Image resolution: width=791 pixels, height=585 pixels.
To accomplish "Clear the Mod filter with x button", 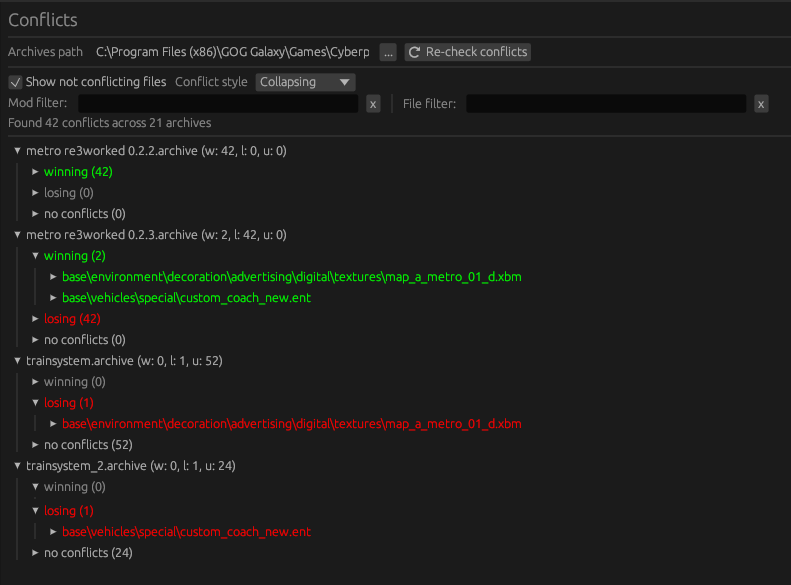I will (x=373, y=104).
